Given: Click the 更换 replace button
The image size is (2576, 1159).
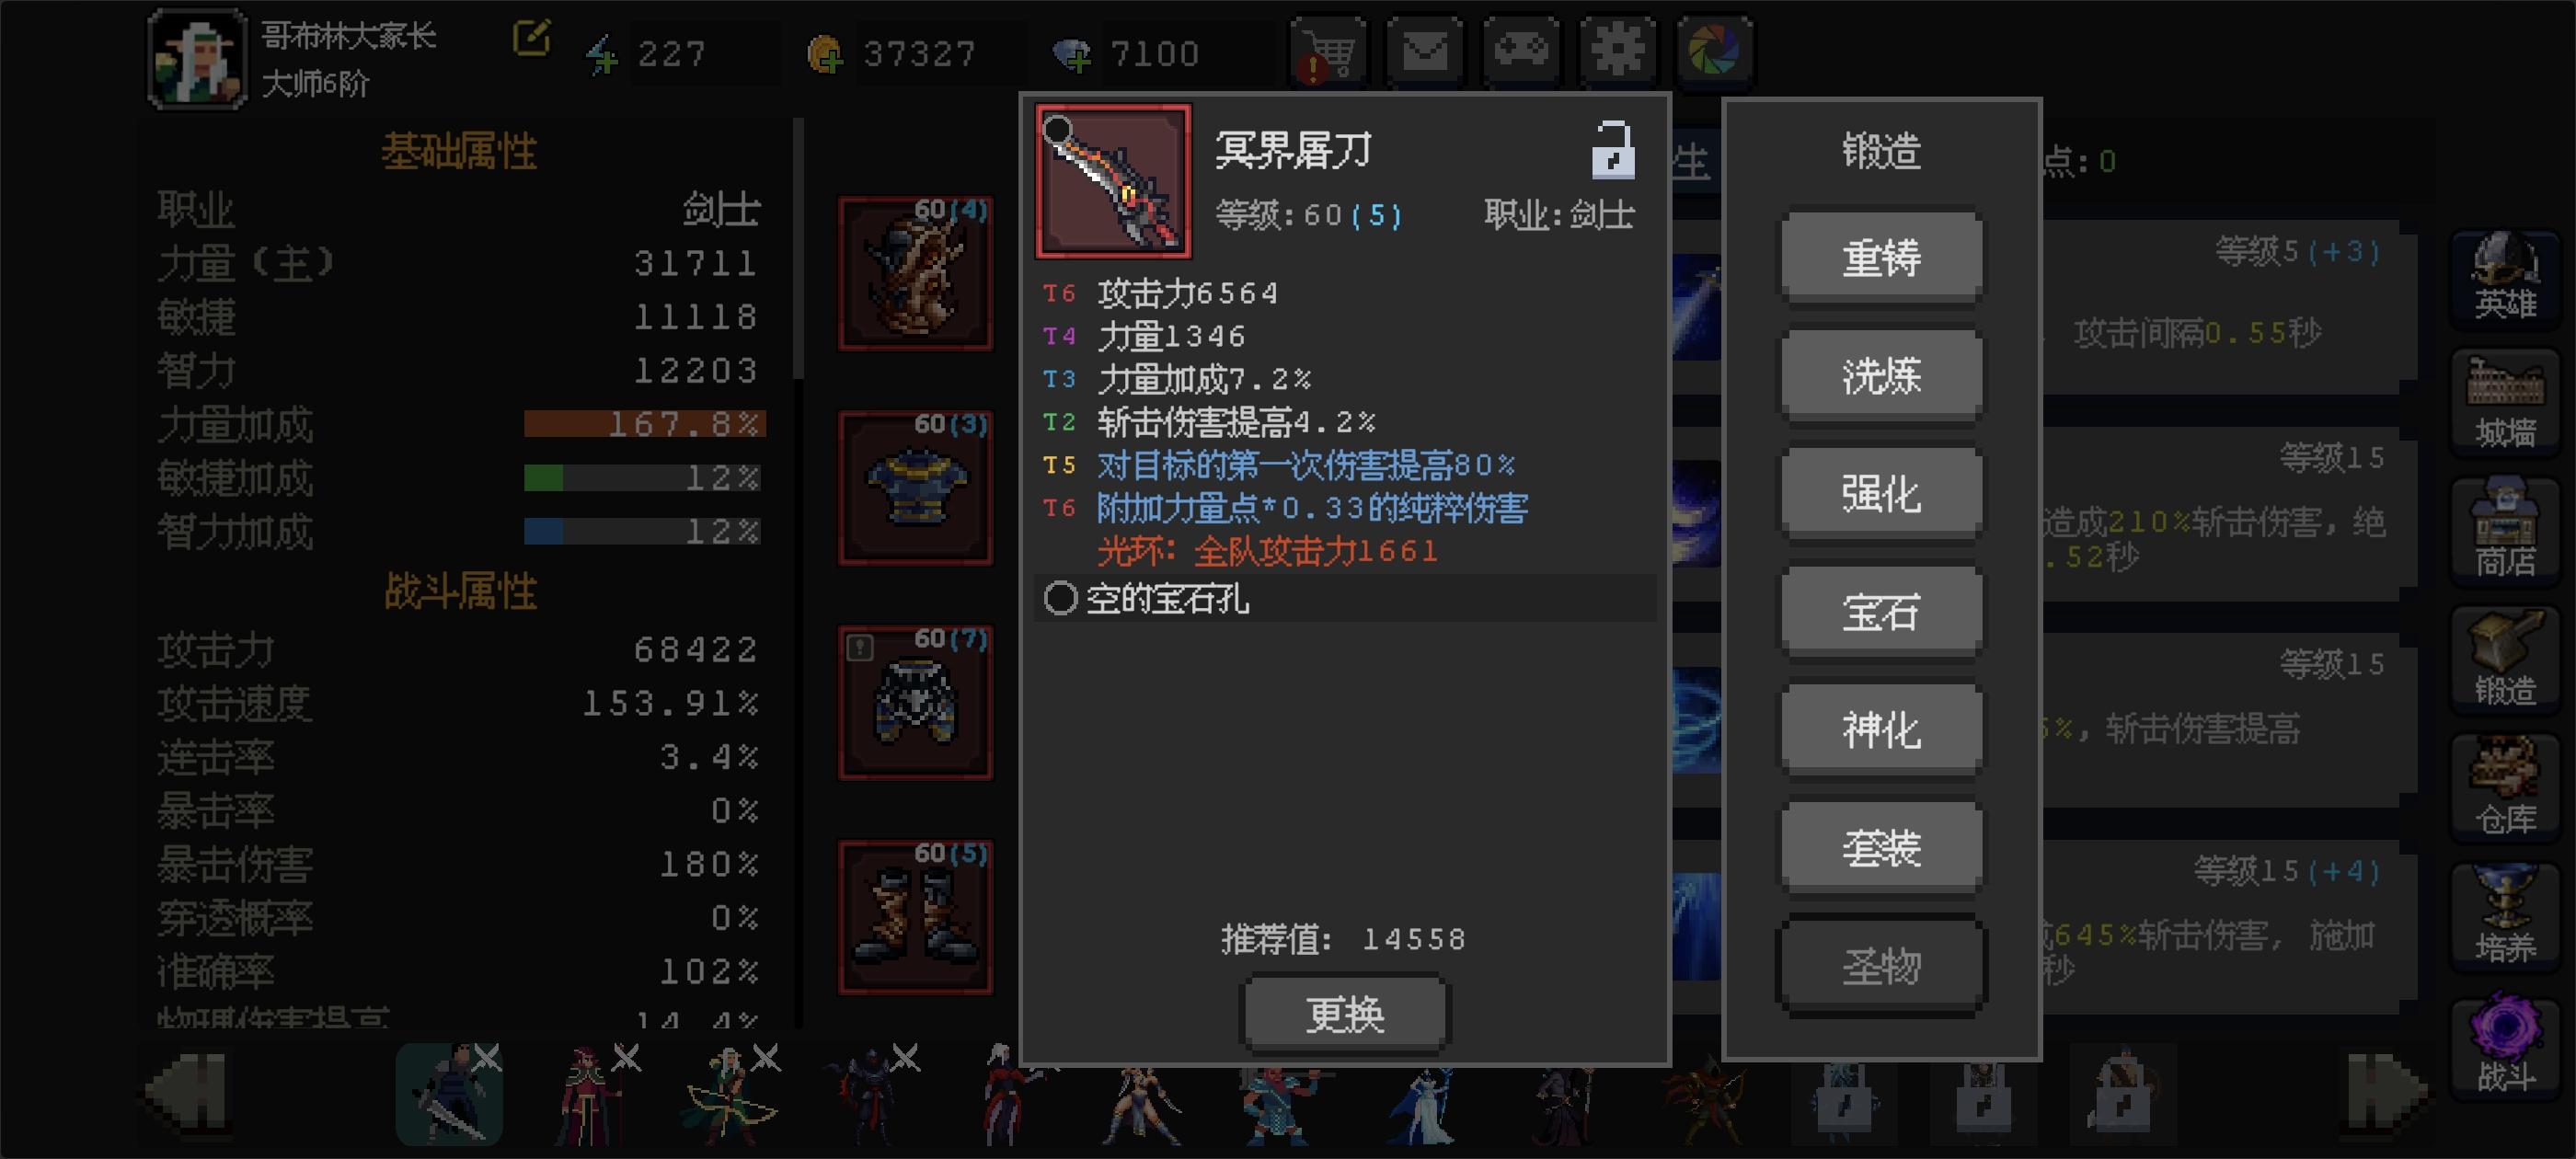Looking at the screenshot, I should [x=1345, y=1014].
